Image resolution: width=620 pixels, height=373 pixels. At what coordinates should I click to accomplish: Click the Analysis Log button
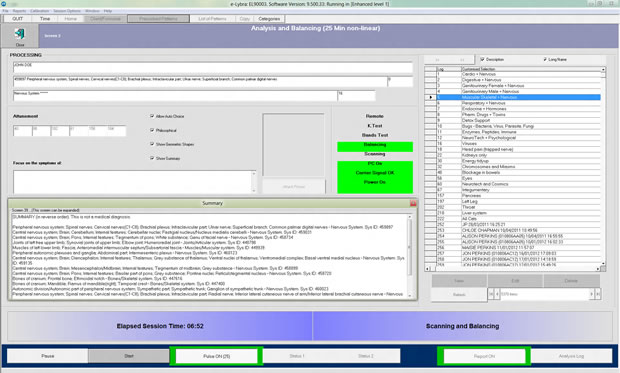571,356
